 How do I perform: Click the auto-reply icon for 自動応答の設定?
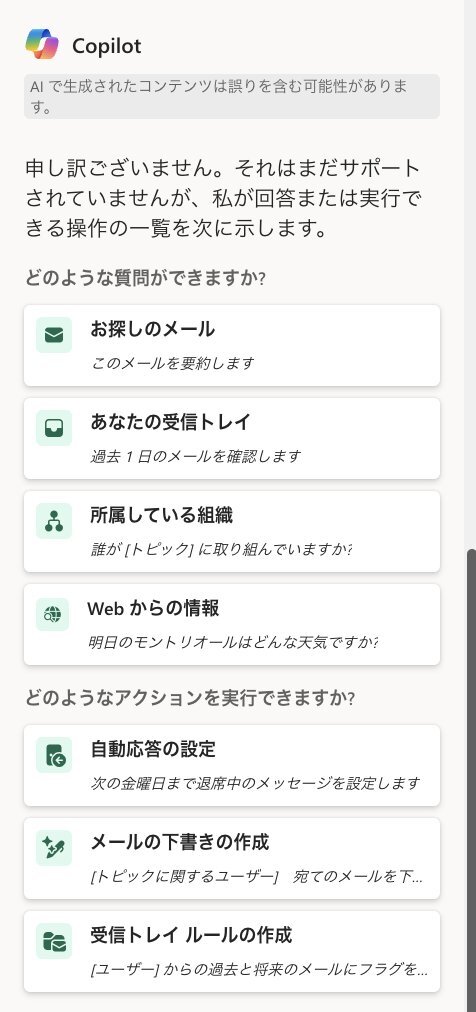pyautogui.click(x=54, y=754)
